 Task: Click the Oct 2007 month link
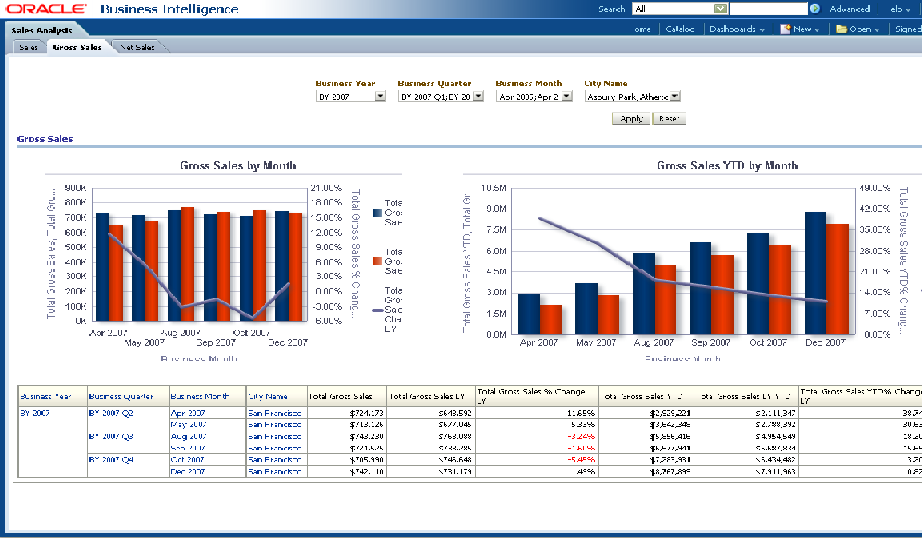point(187,459)
